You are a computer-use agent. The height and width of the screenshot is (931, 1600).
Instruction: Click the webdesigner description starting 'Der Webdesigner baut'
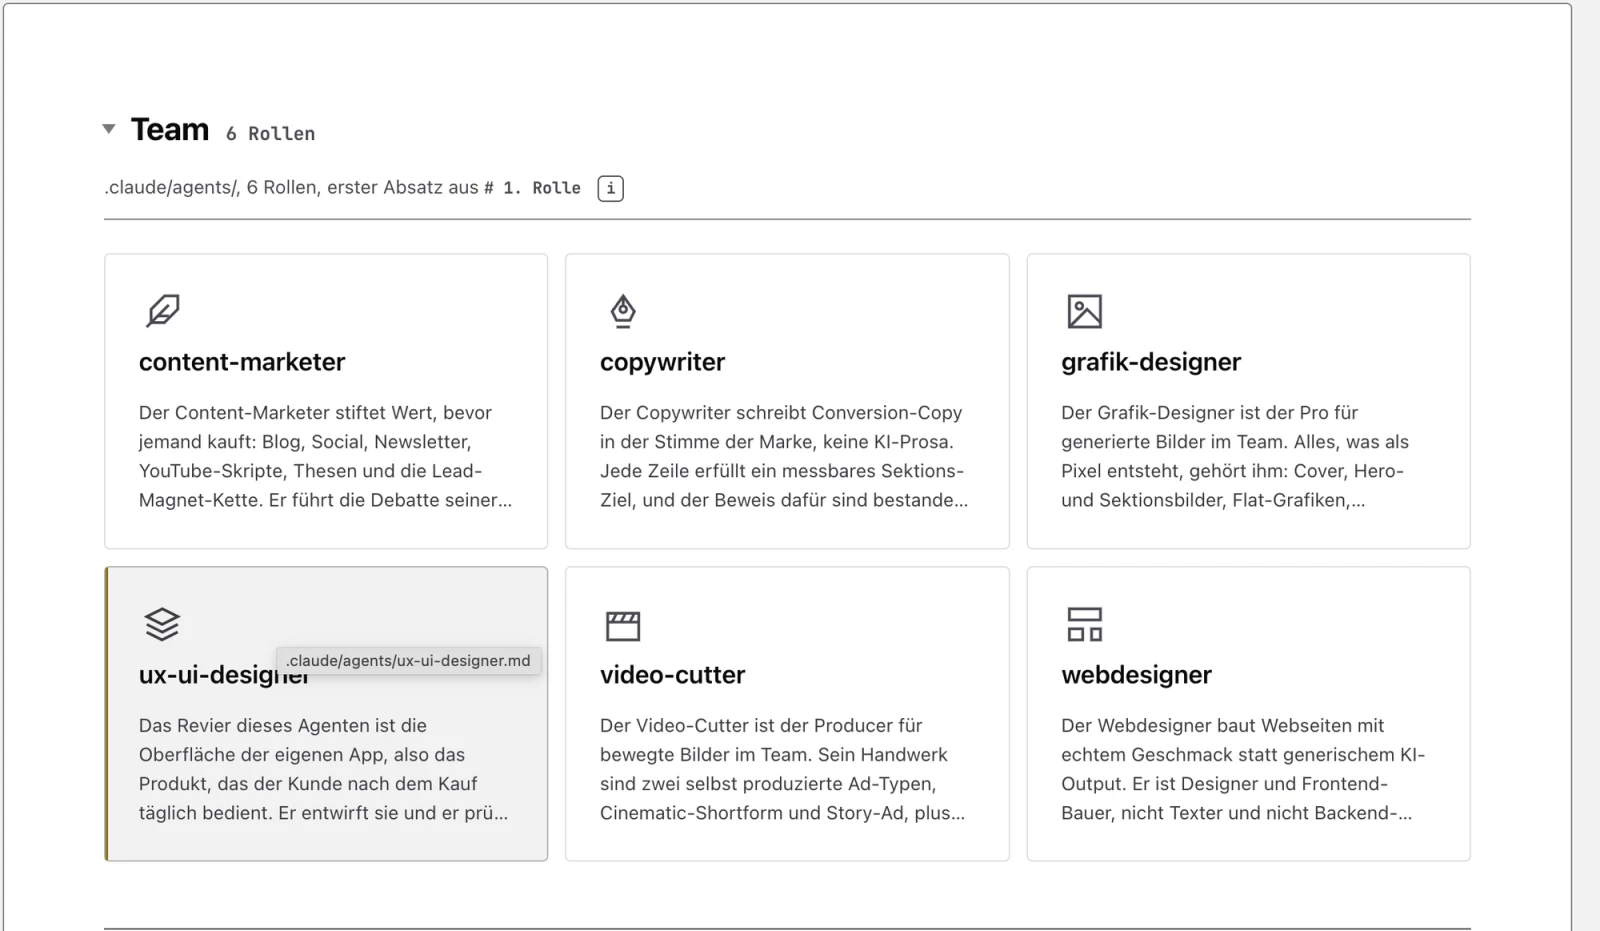1243,769
